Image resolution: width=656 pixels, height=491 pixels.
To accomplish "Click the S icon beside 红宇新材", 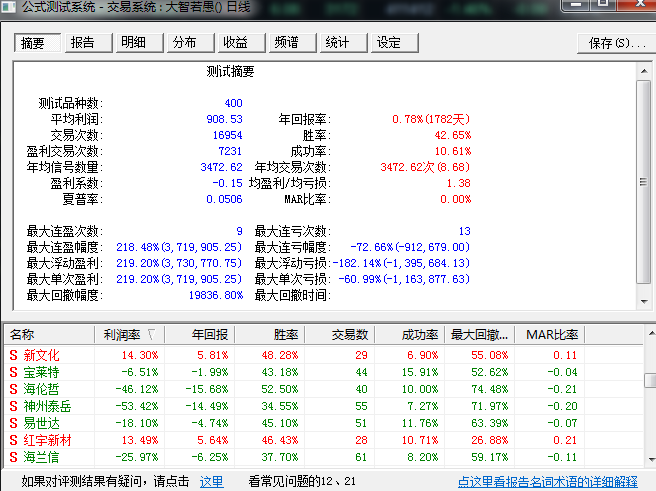I will [14, 440].
